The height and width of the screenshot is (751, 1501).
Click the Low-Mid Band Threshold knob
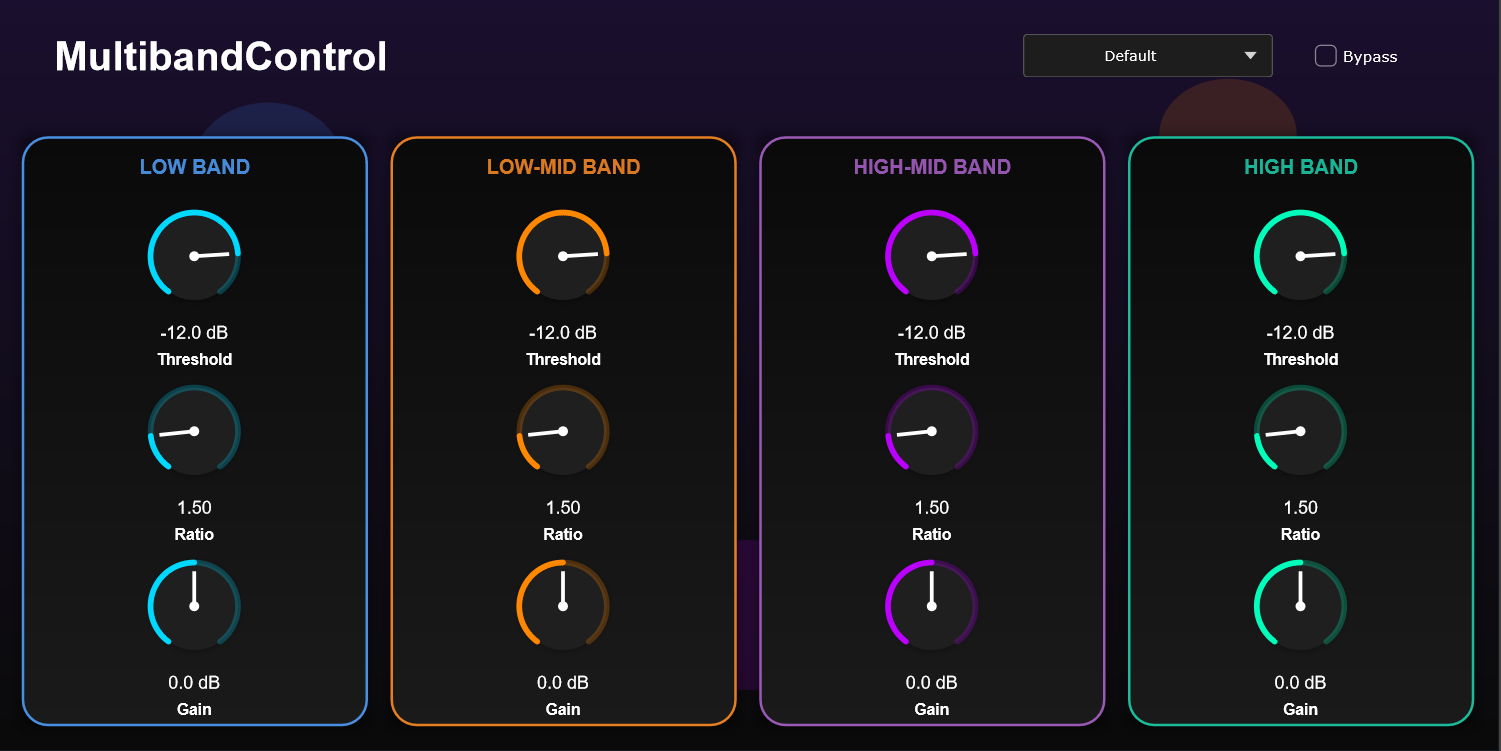tap(563, 256)
